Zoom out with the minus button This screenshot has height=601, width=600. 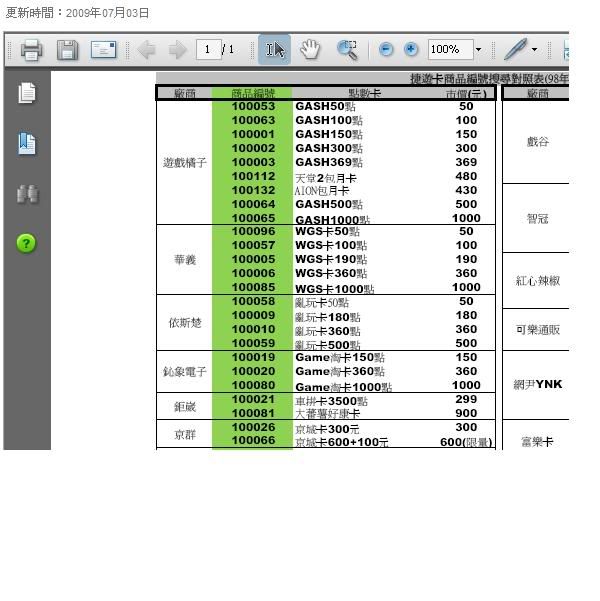click(x=386, y=49)
